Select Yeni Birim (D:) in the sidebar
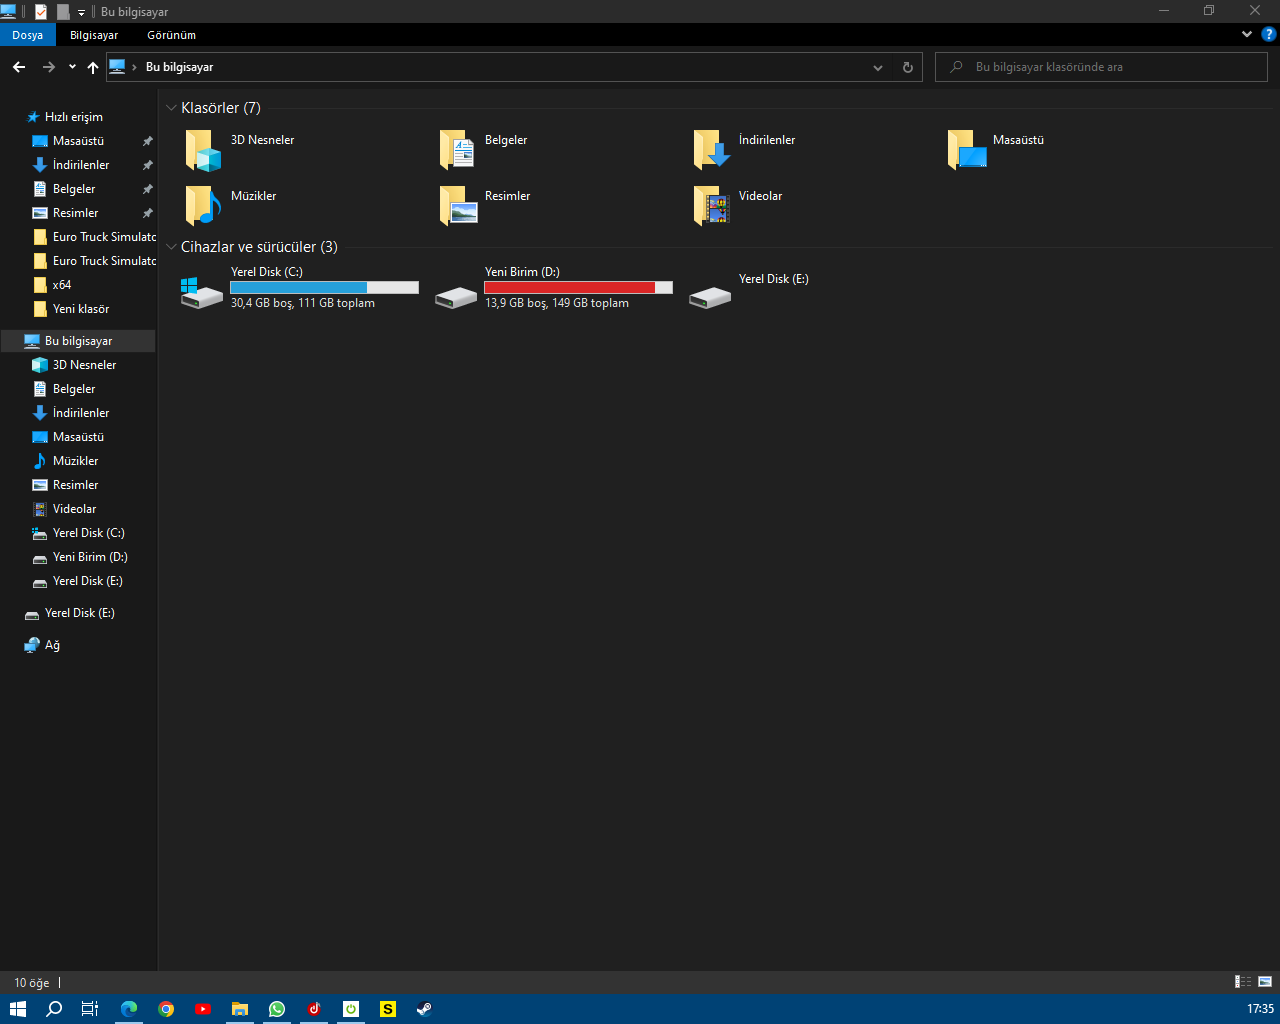This screenshot has width=1280, height=1024. pos(90,557)
